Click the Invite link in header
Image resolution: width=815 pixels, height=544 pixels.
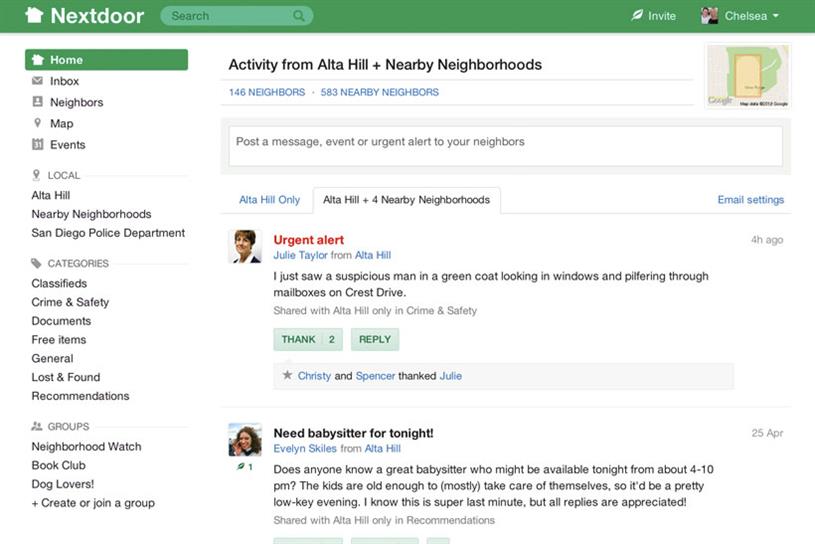662,16
